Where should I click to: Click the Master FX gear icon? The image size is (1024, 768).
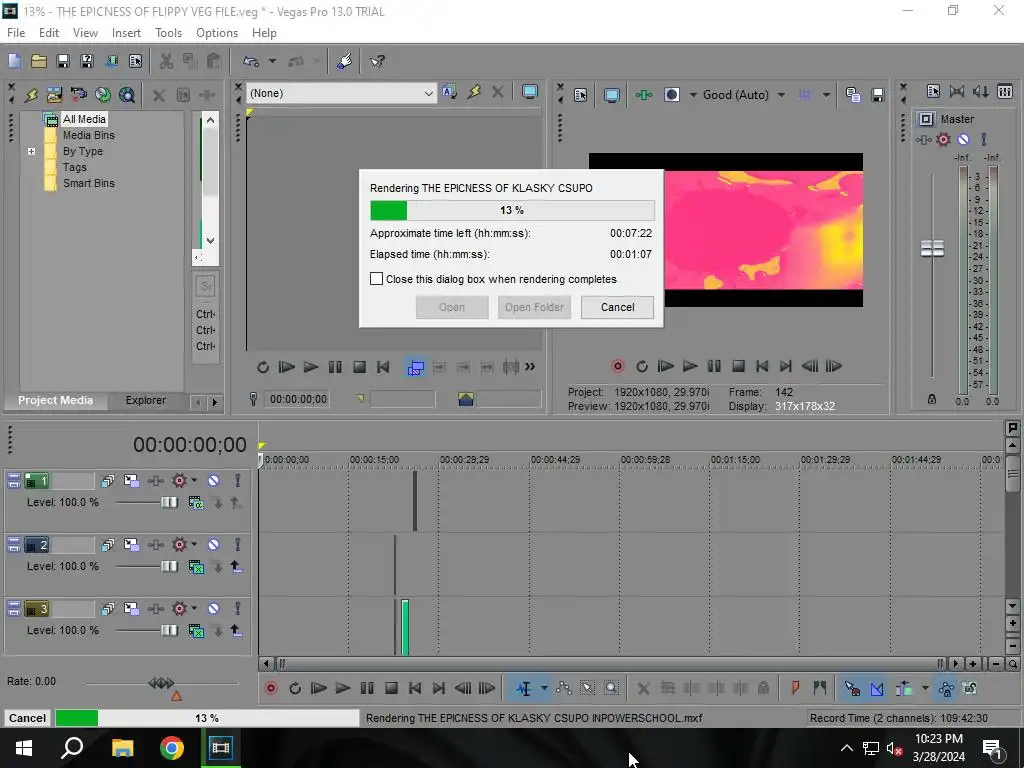coord(943,139)
